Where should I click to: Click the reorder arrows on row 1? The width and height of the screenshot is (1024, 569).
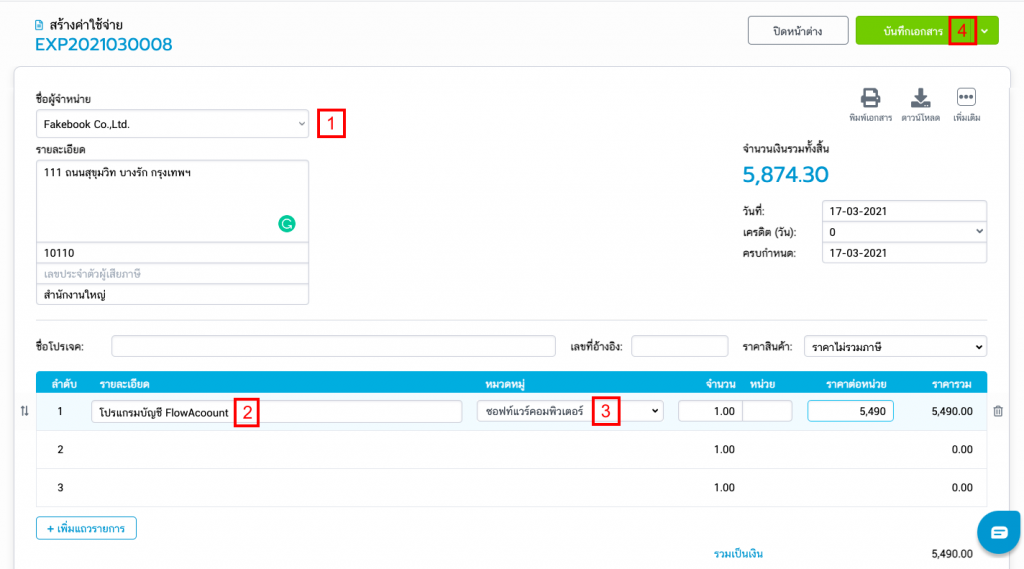coord(25,411)
